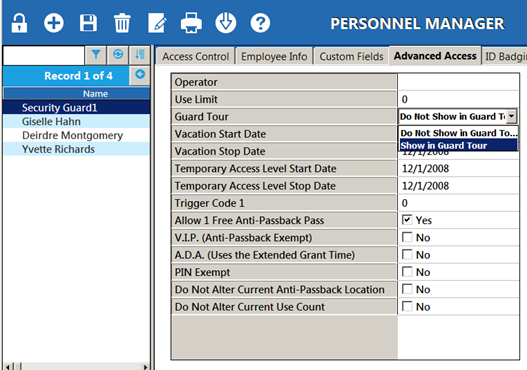This screenshot has width=527, height=370.
Task: Pick Do Not Show in Guard Tour option
Action: [458, 133]
